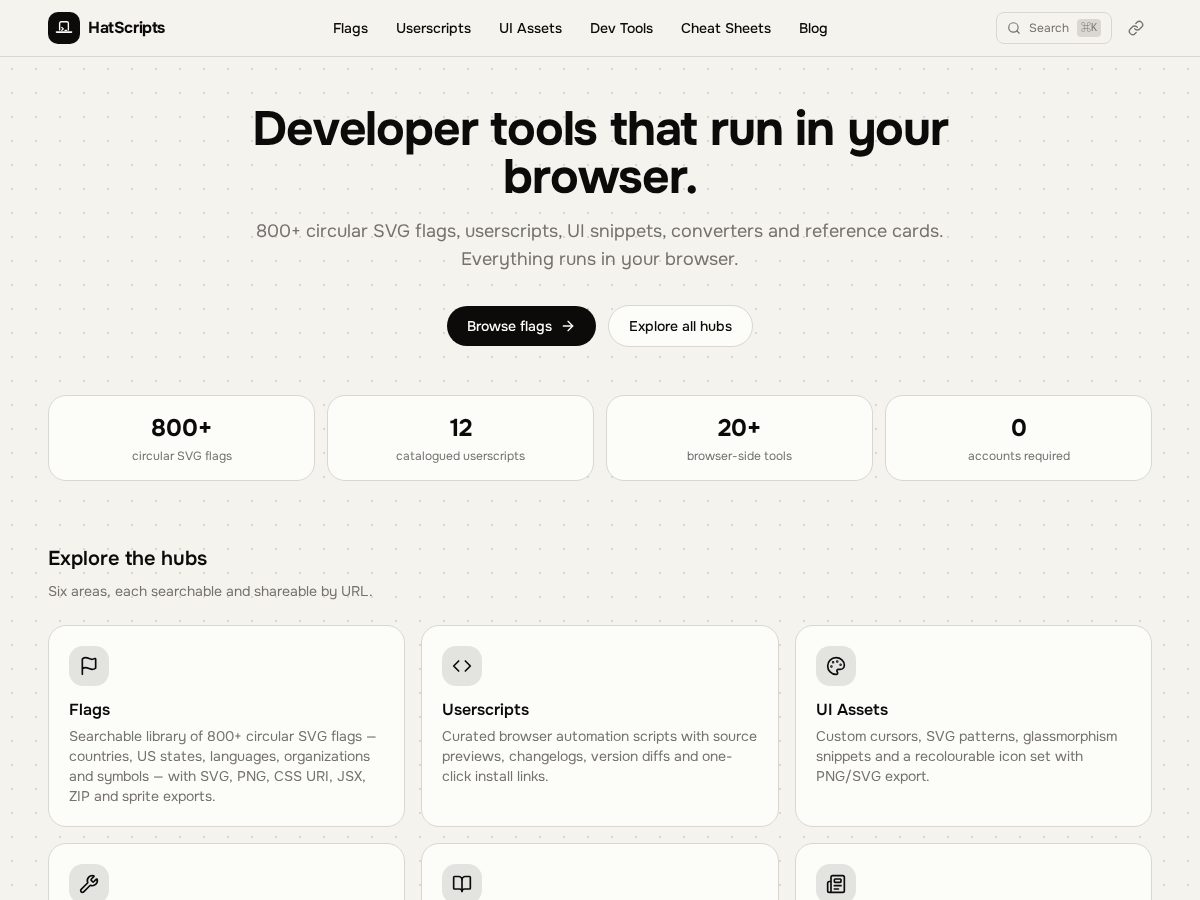This screenshot has height=900, width=1200.
Task: Open the Flags menu item
Action: tap(350, 28)
